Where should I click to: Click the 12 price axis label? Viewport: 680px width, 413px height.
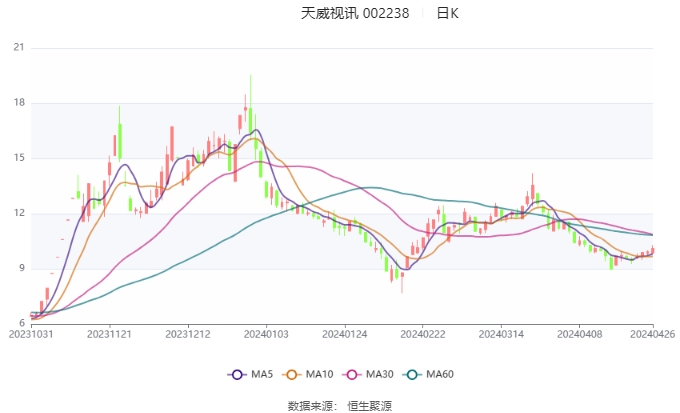(19, 213)
